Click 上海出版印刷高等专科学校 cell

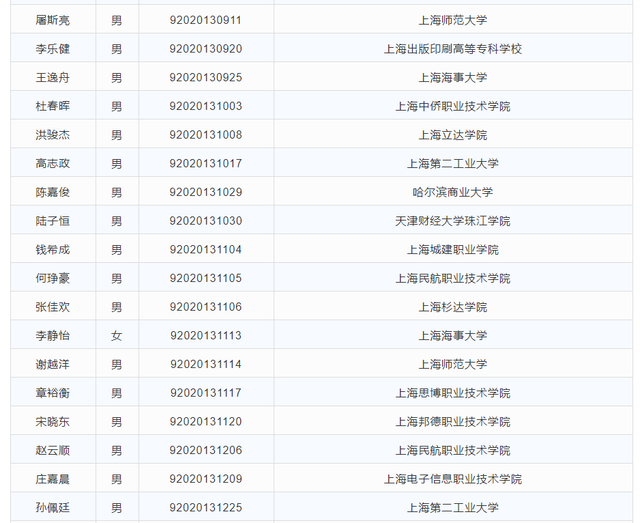click(x=453, y=49)
